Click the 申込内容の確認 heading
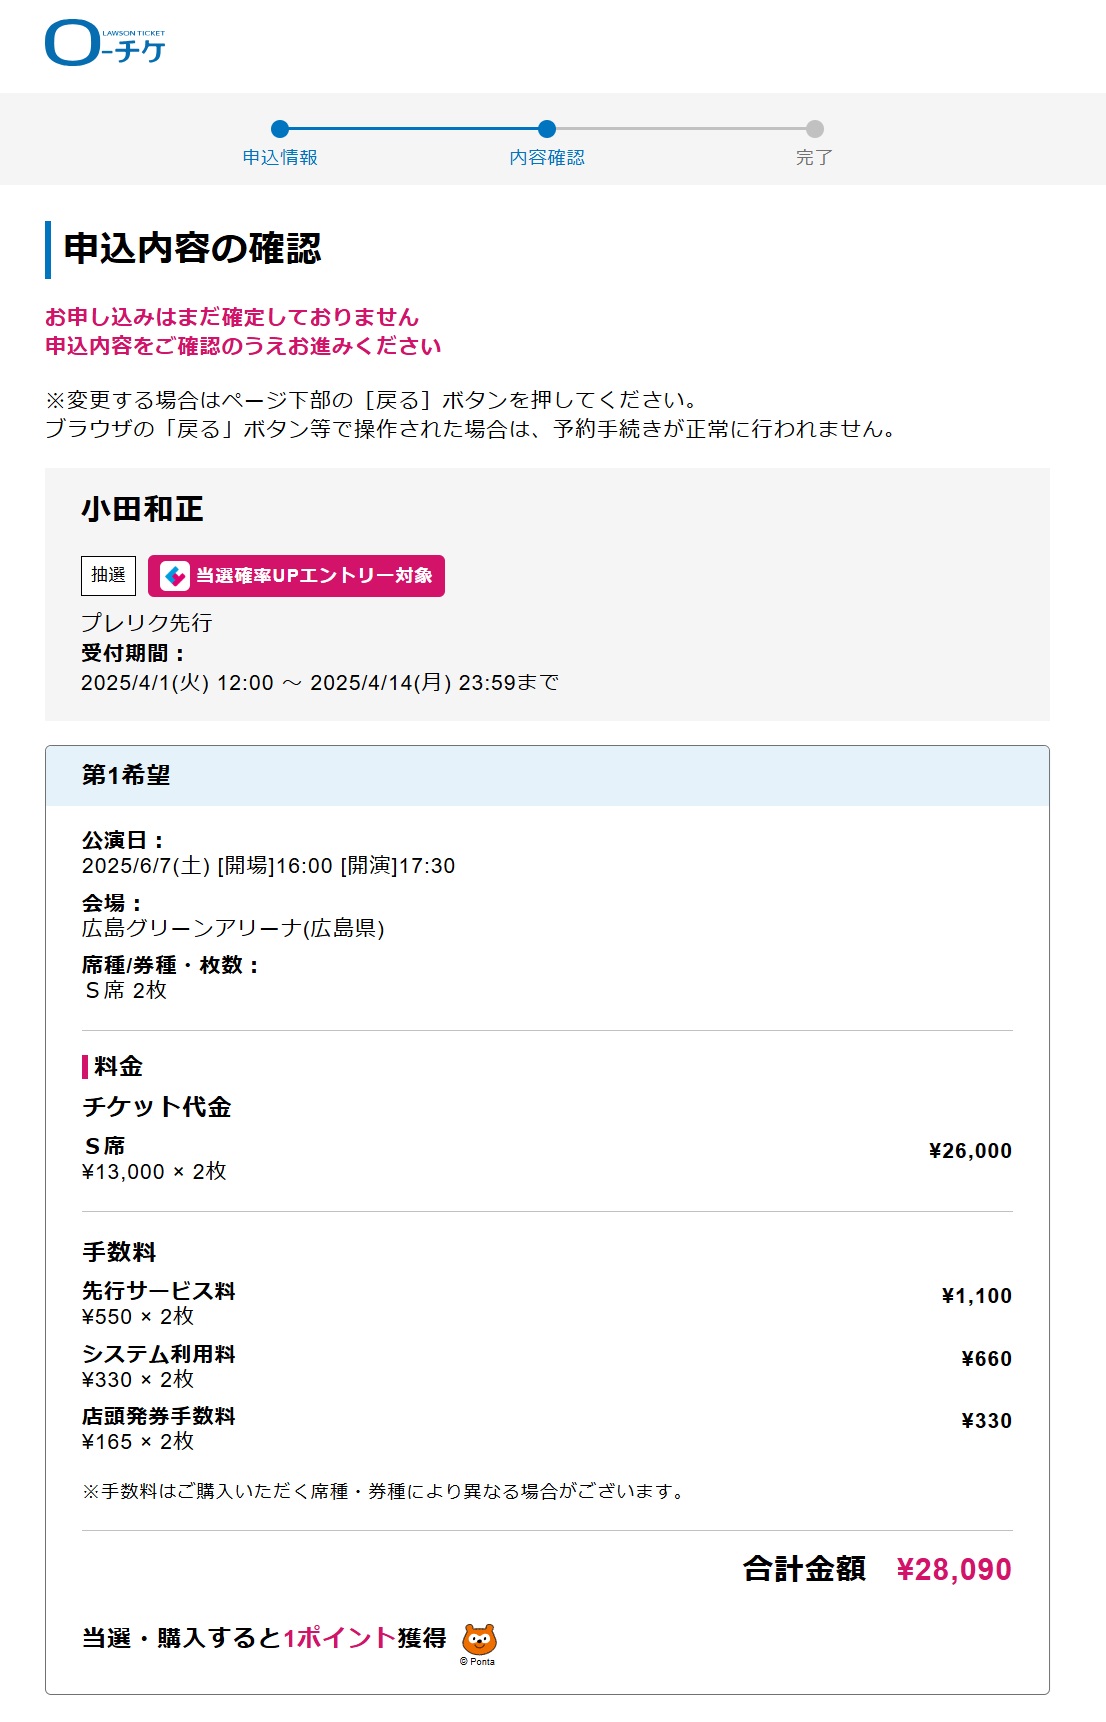 tap(192, 249)
